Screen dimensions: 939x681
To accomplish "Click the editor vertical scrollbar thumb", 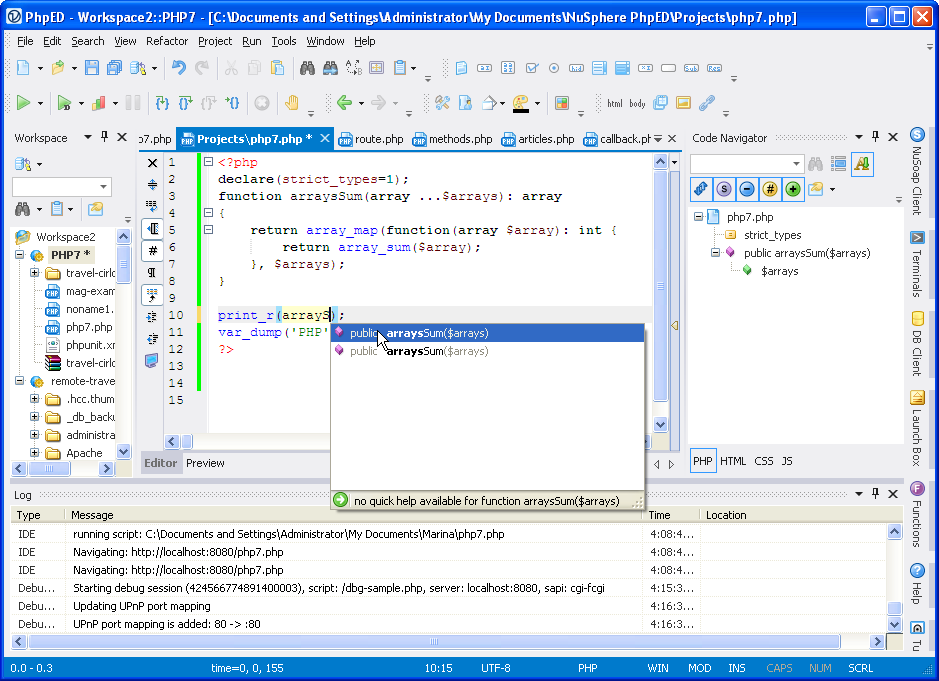I will click(x=661, y=286).
